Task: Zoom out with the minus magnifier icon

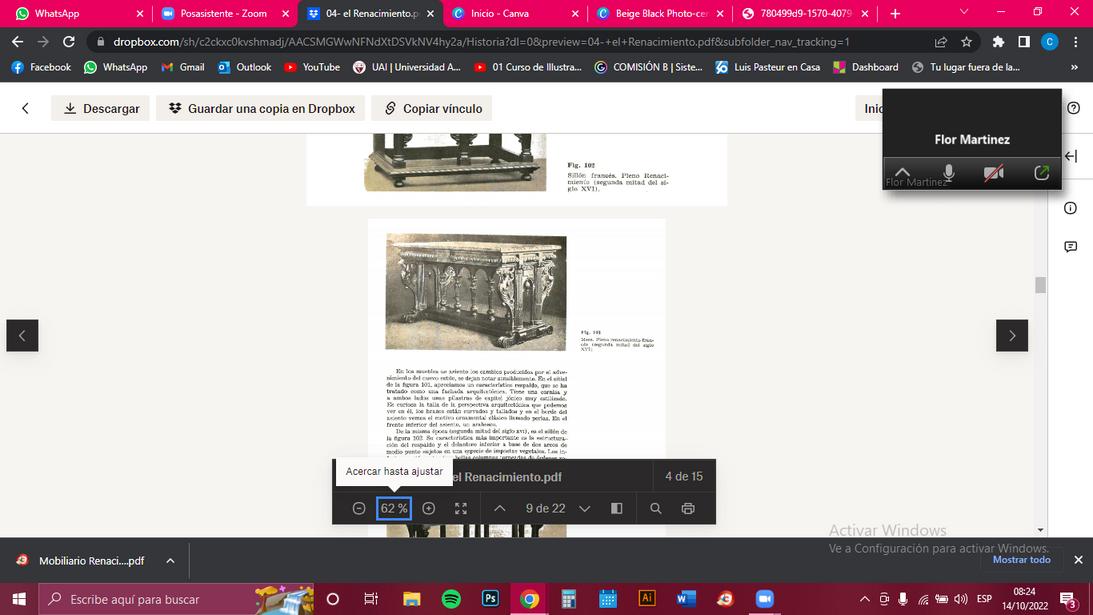Action: tap(358, 508)
